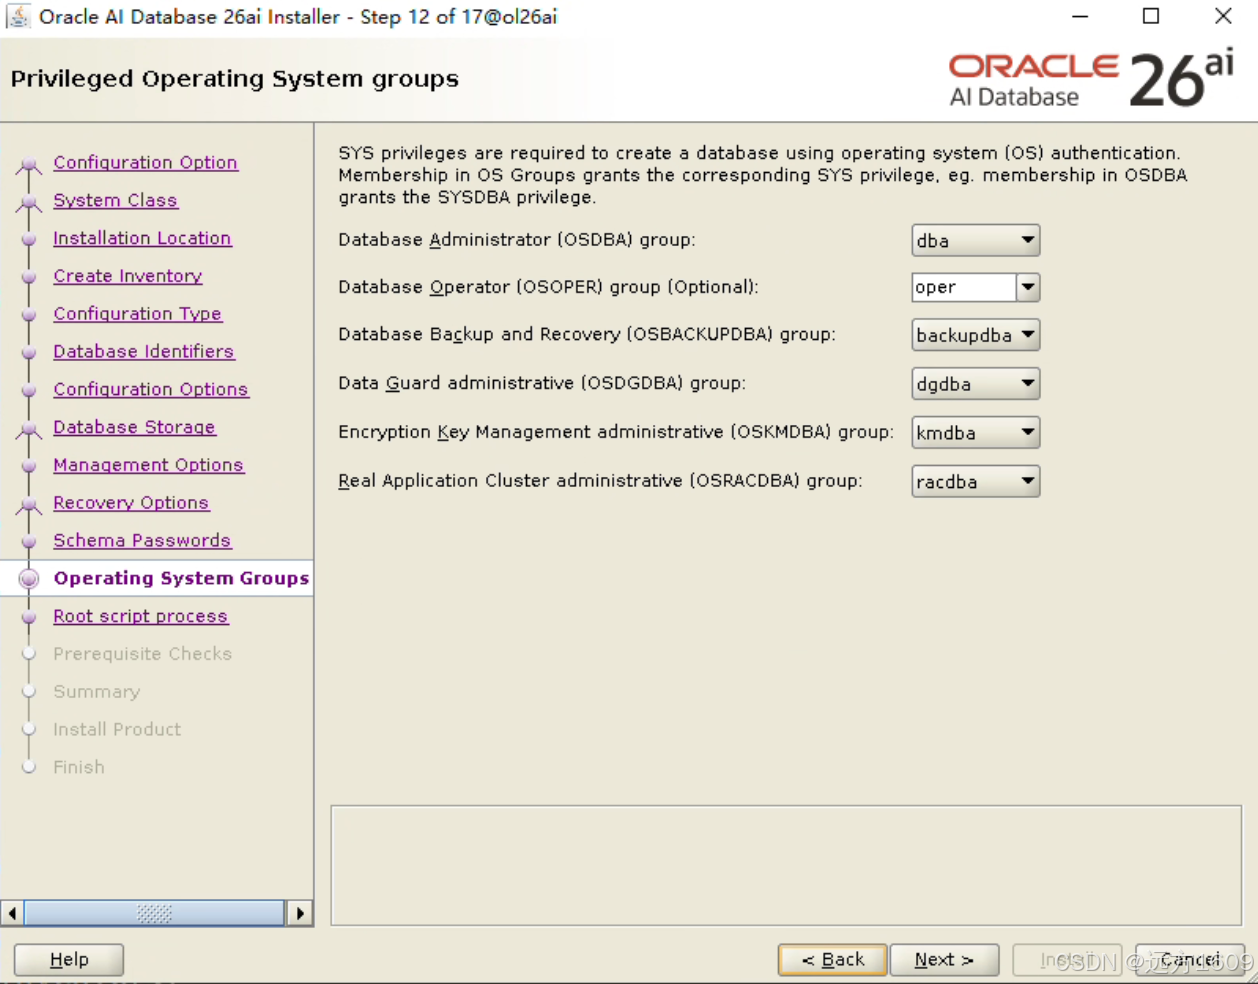
Task: Click the Data Guard administrative group label
Action: (x=541, y=384)
